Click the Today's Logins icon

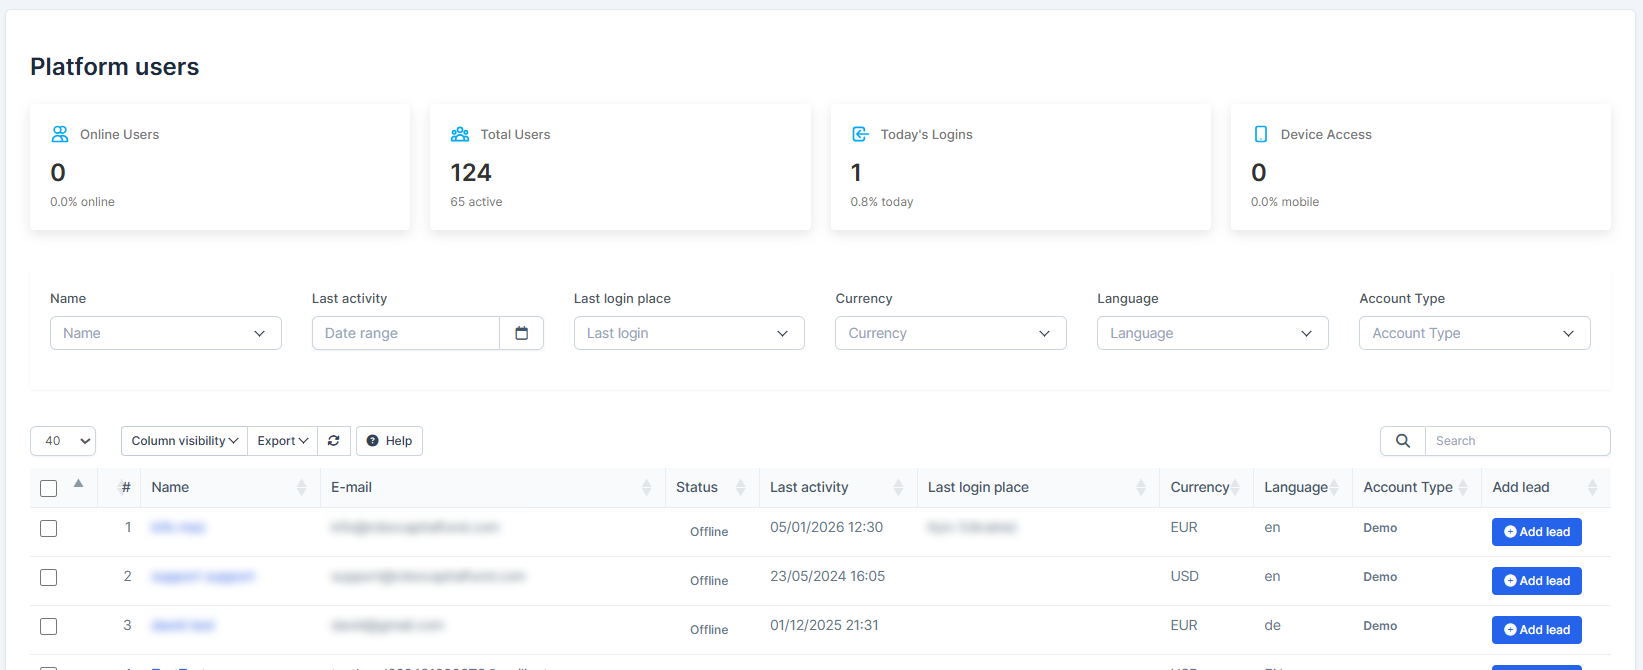click(x=860, y=134)
